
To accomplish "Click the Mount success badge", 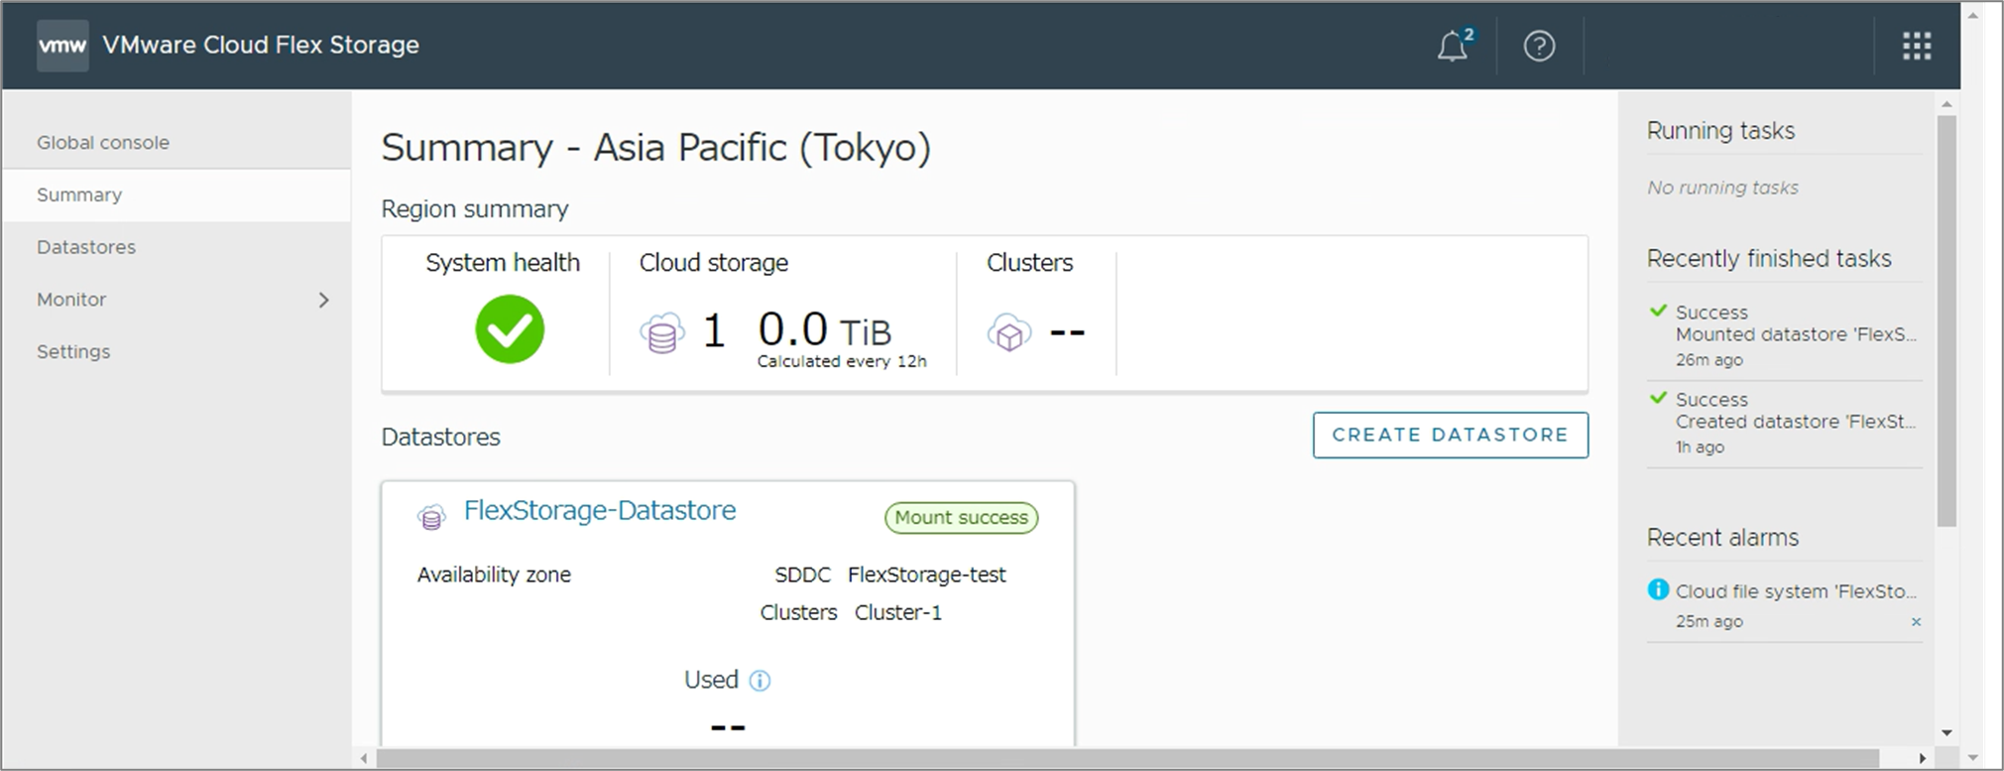I will click(961, 517).
